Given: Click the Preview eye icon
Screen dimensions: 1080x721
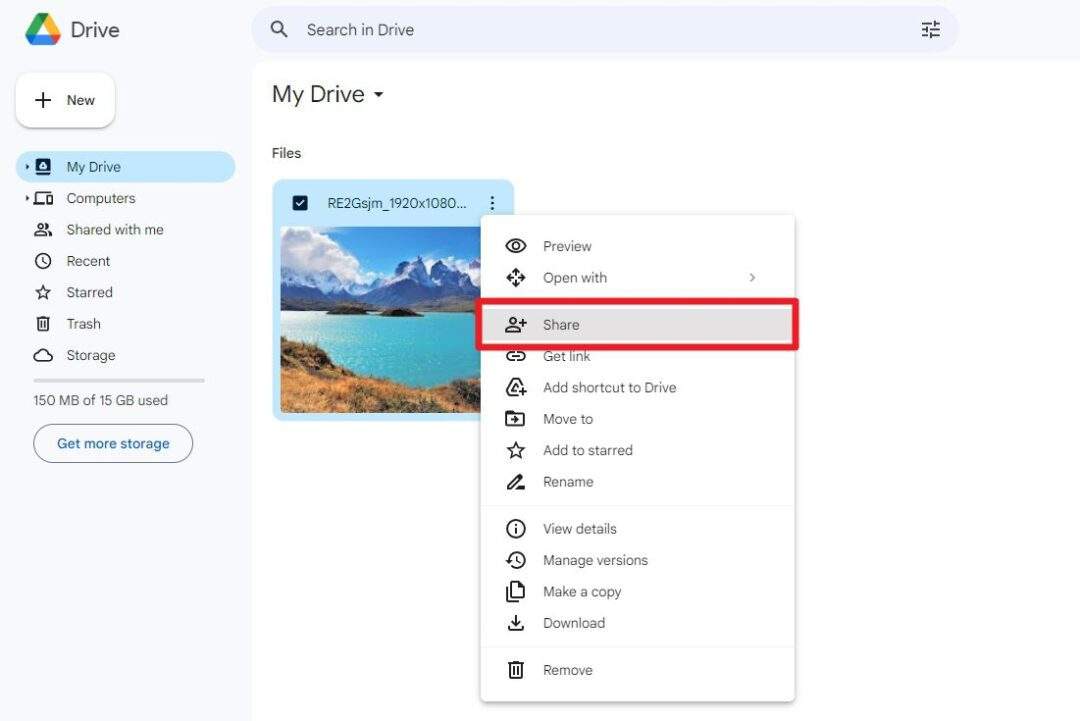Looking at the screenshot, I should click(x=516, y=246).
